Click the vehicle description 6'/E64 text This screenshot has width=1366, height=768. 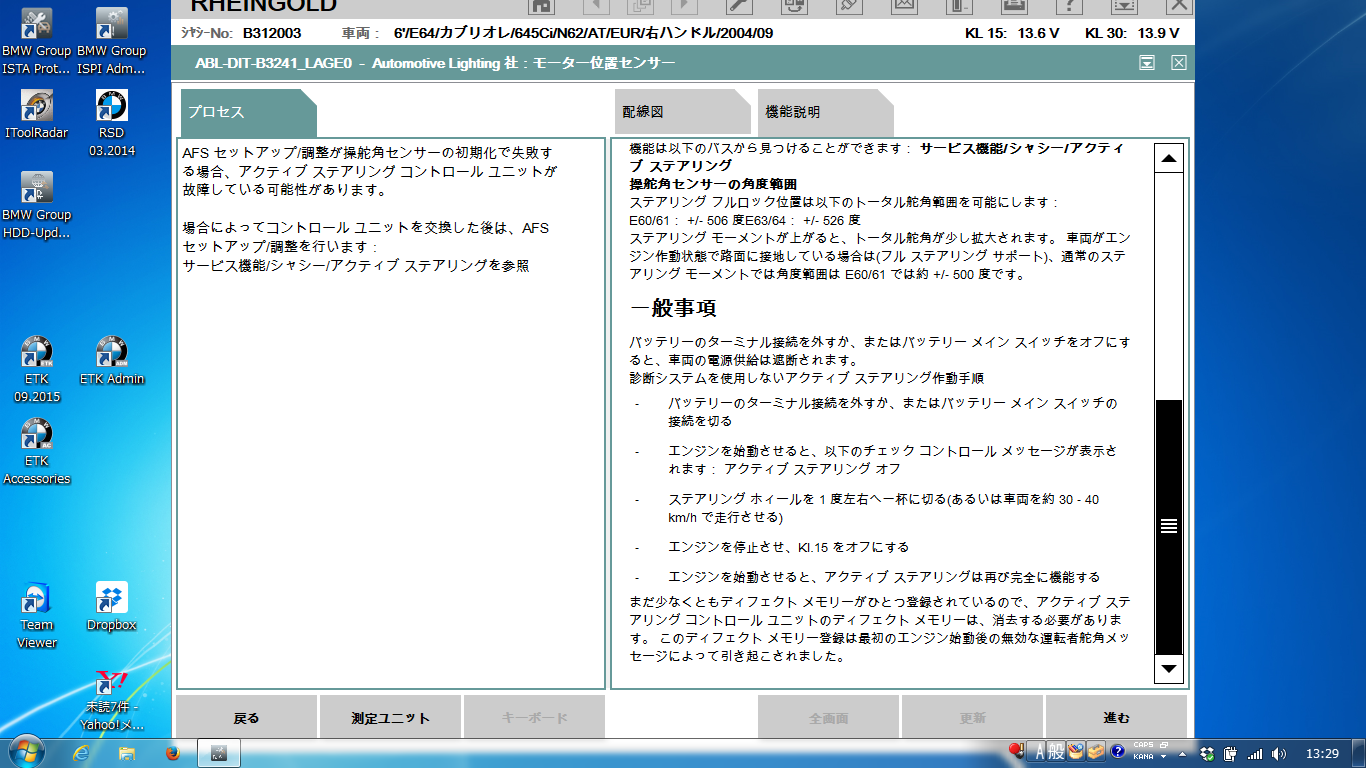tap(584, 33)
